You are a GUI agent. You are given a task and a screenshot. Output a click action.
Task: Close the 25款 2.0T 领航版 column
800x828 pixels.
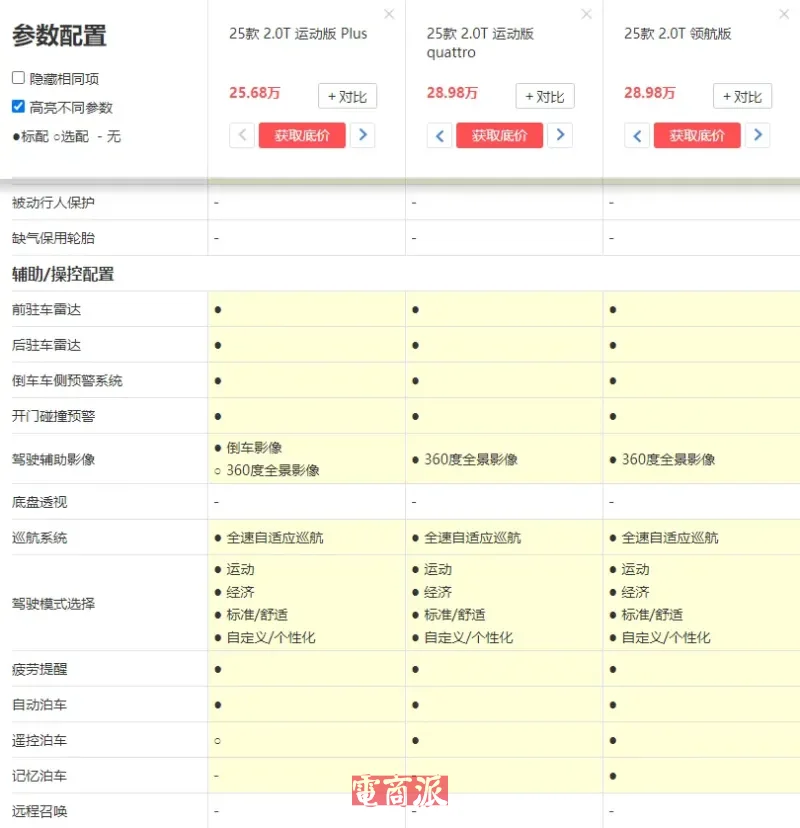(x=784, y=14)
